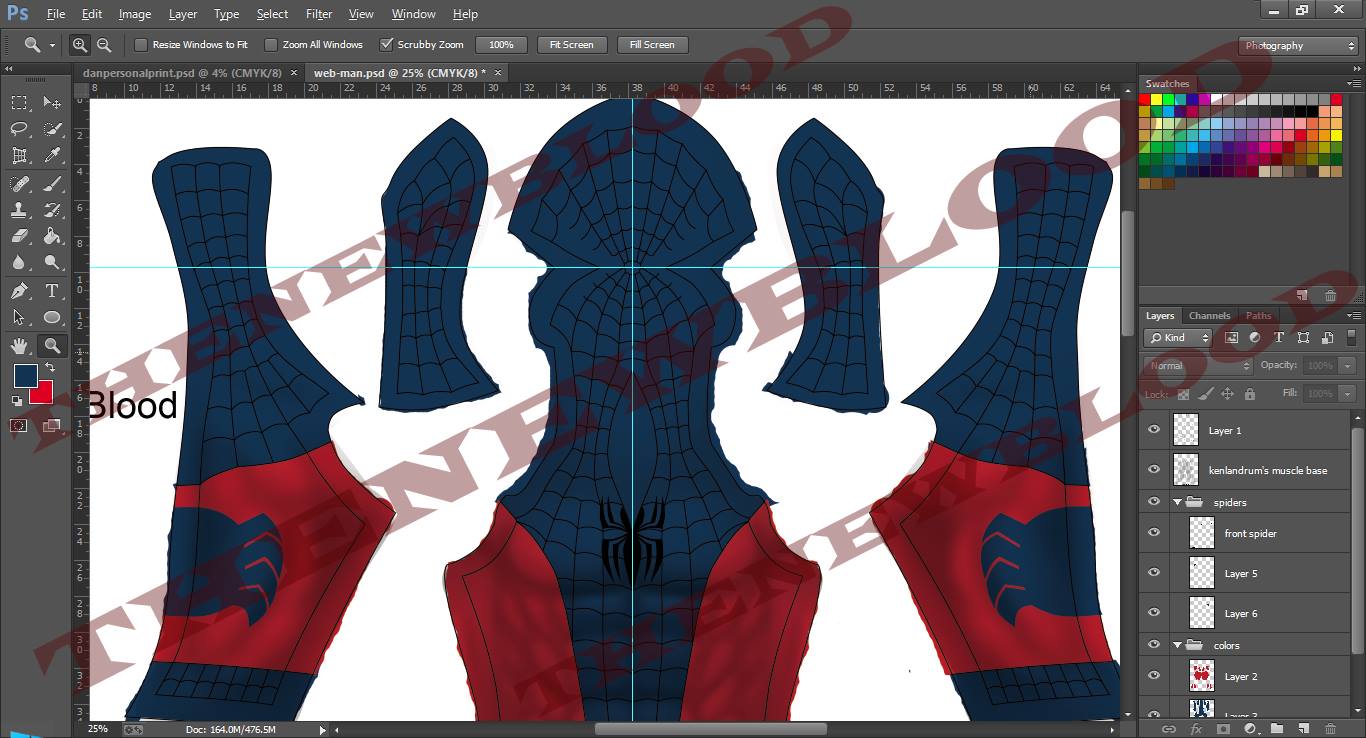Viewport: 1366px width, 738px height.
Task: Open the Fill slider dropdown arrow
Action: (x=1347, y=393)
